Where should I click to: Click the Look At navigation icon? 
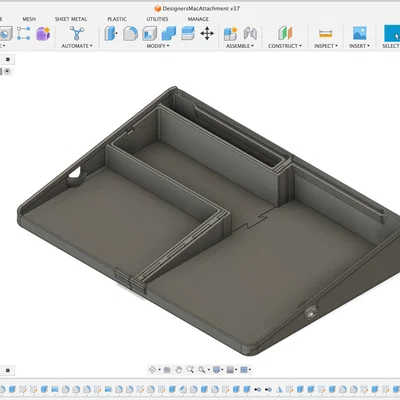click(x=167, y=369)
